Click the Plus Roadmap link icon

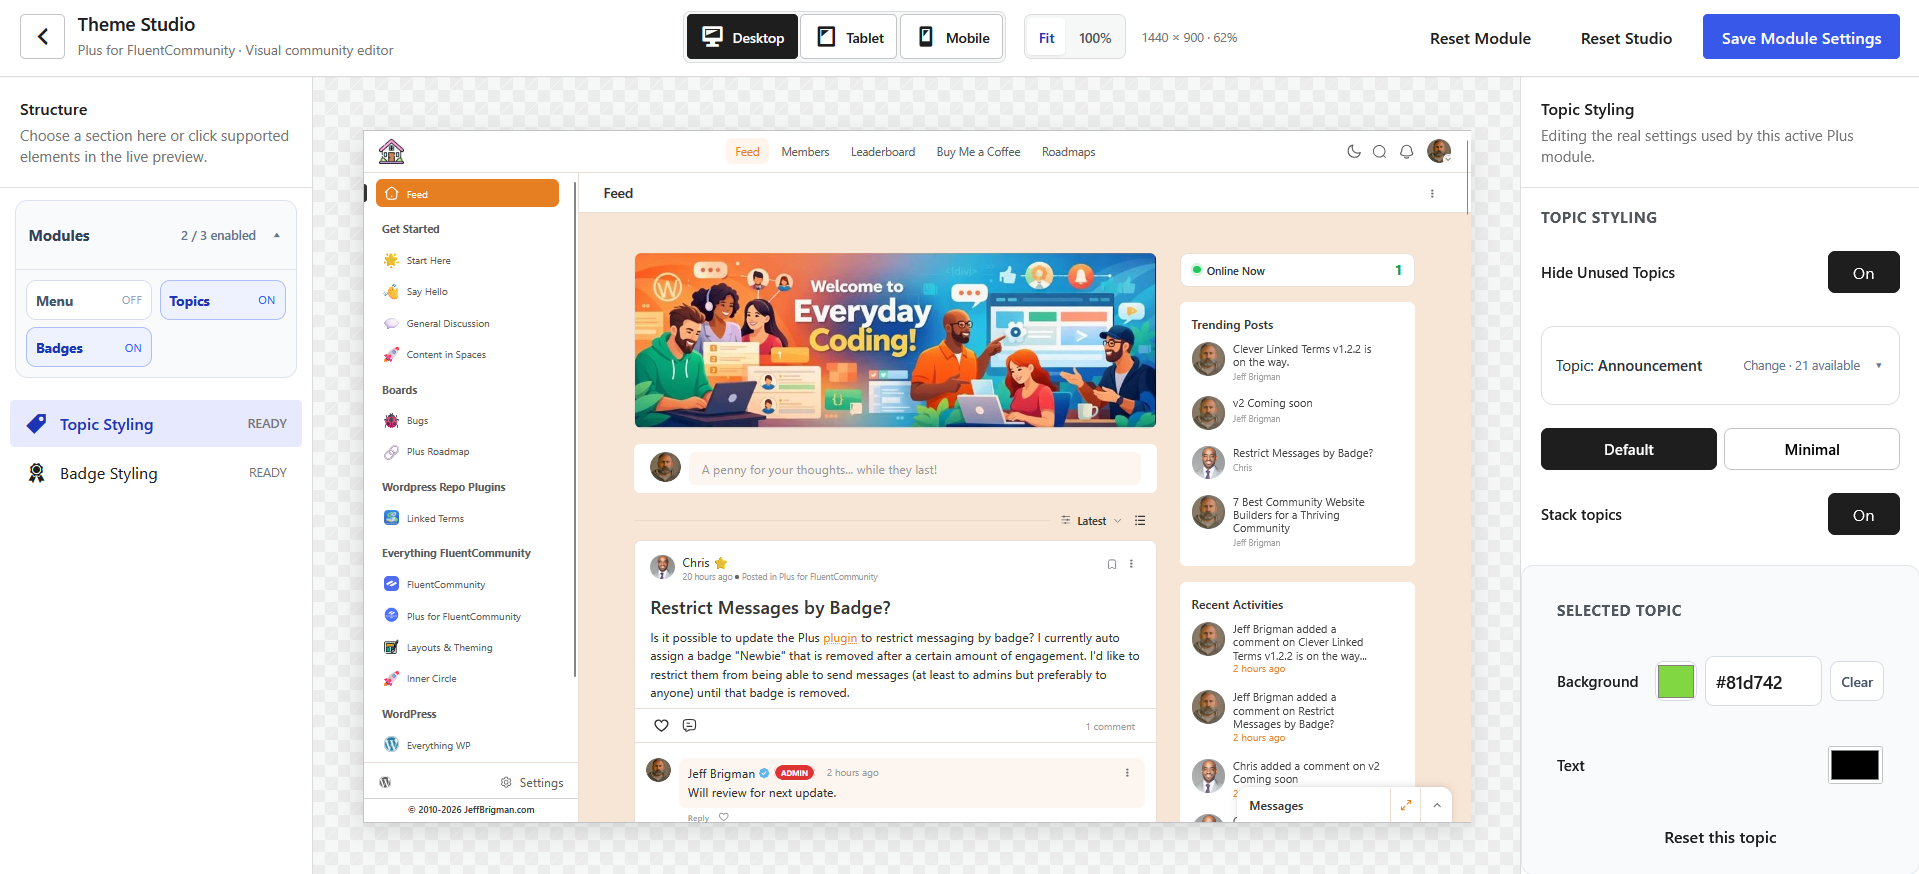point(391,452)
